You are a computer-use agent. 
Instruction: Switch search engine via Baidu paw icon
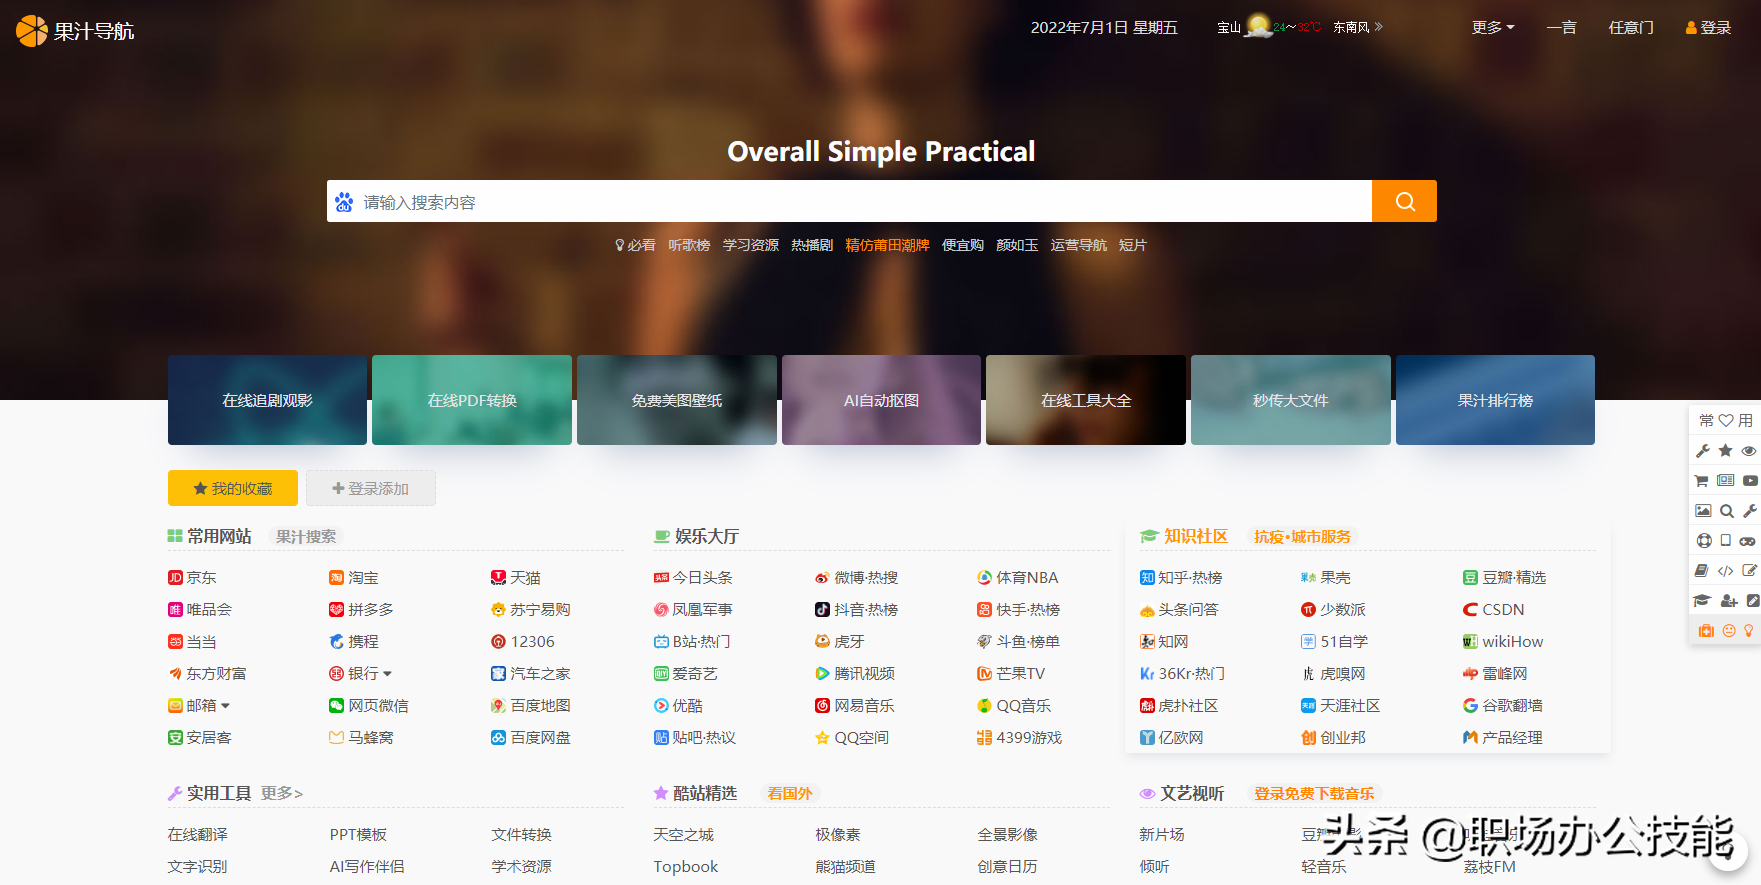point(344,202)
